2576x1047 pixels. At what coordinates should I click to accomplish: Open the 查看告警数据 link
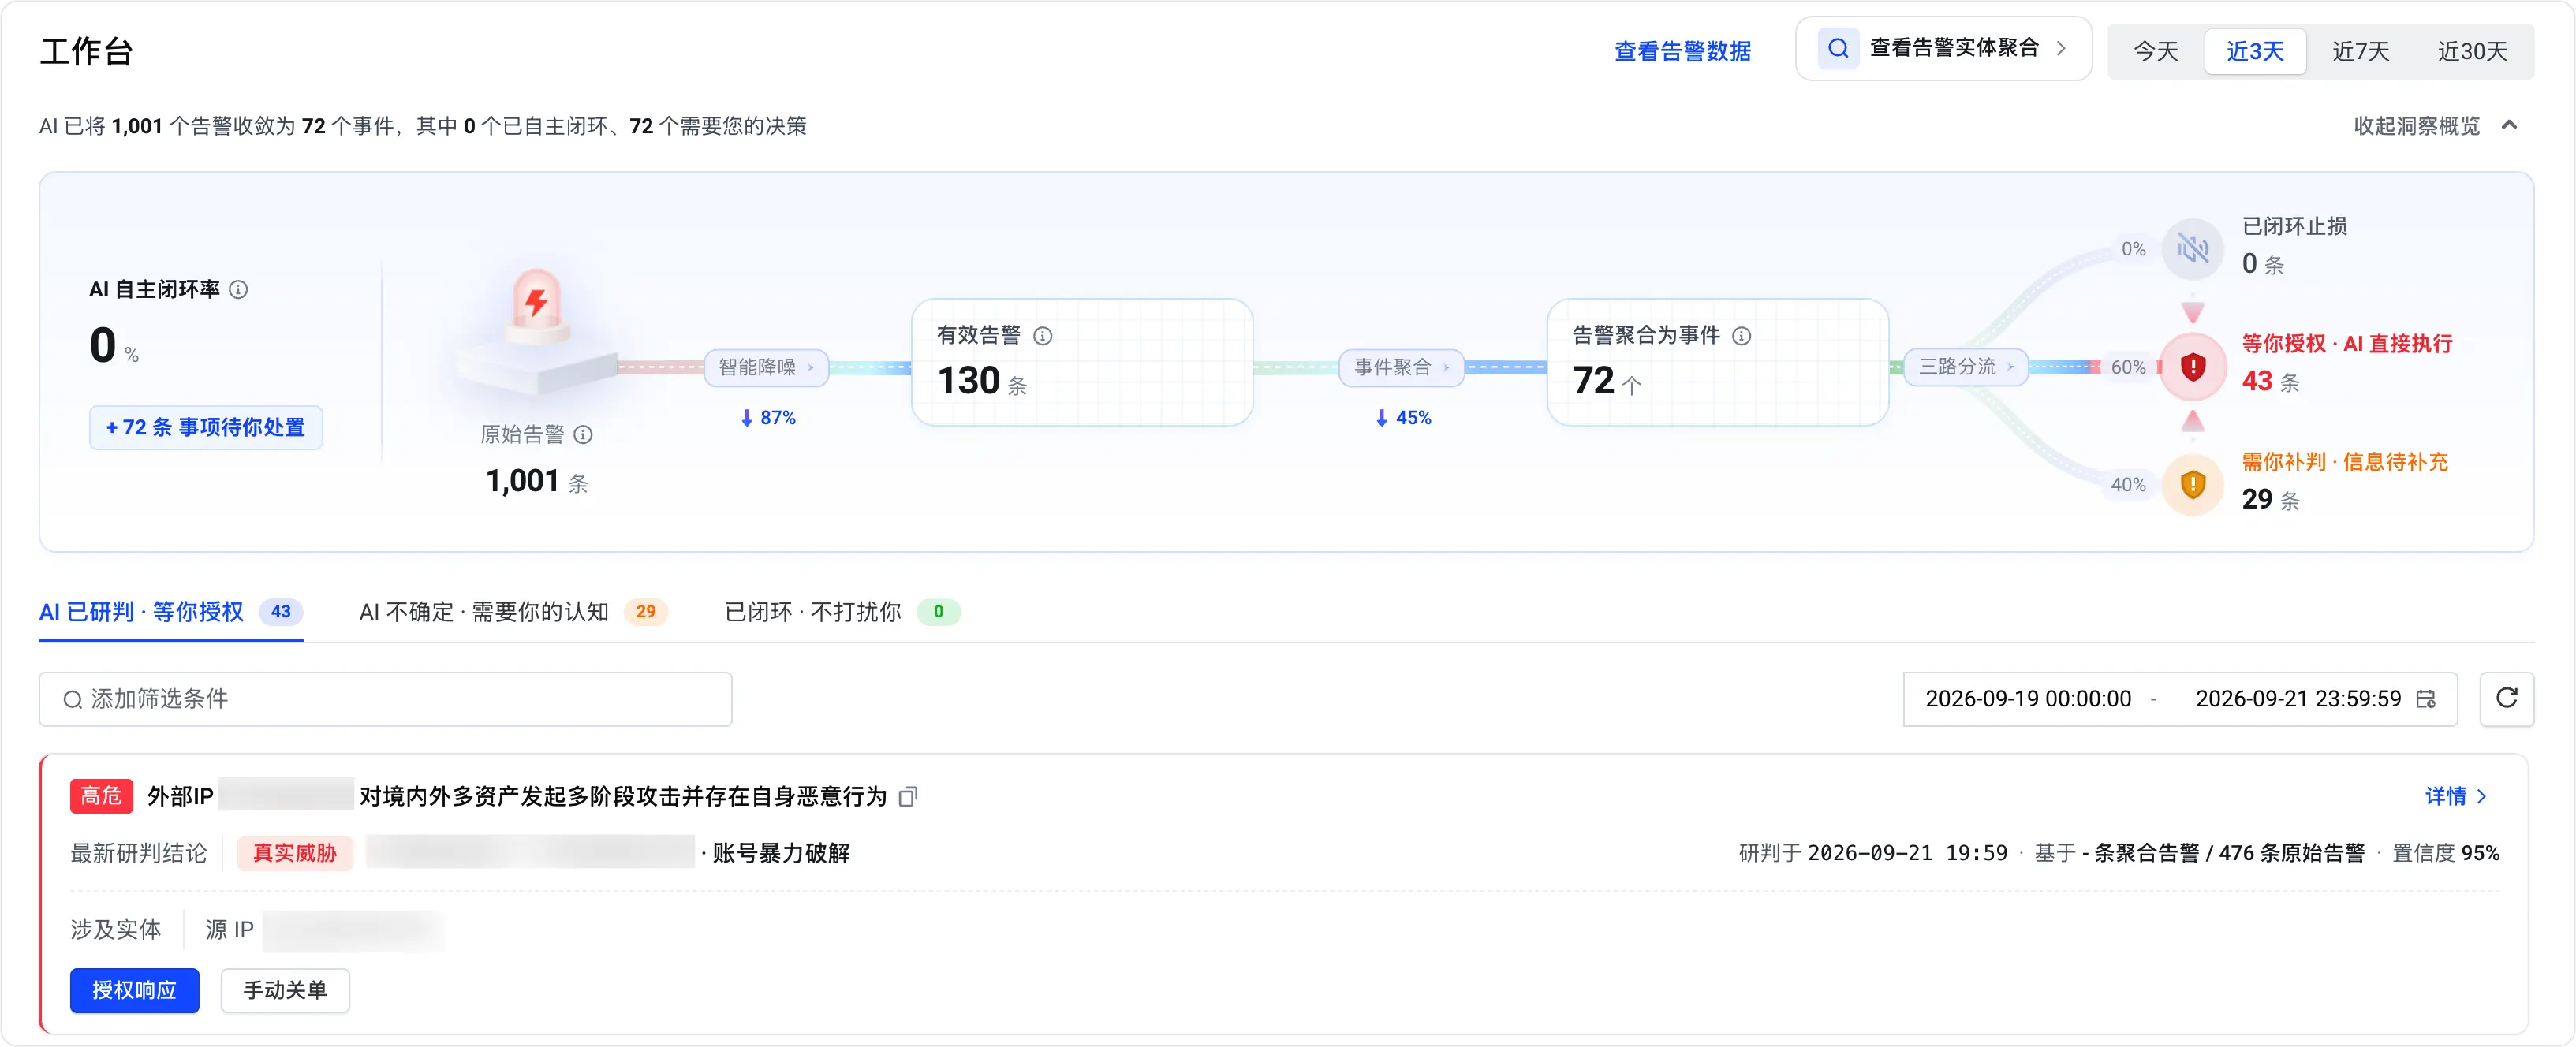1682,51
